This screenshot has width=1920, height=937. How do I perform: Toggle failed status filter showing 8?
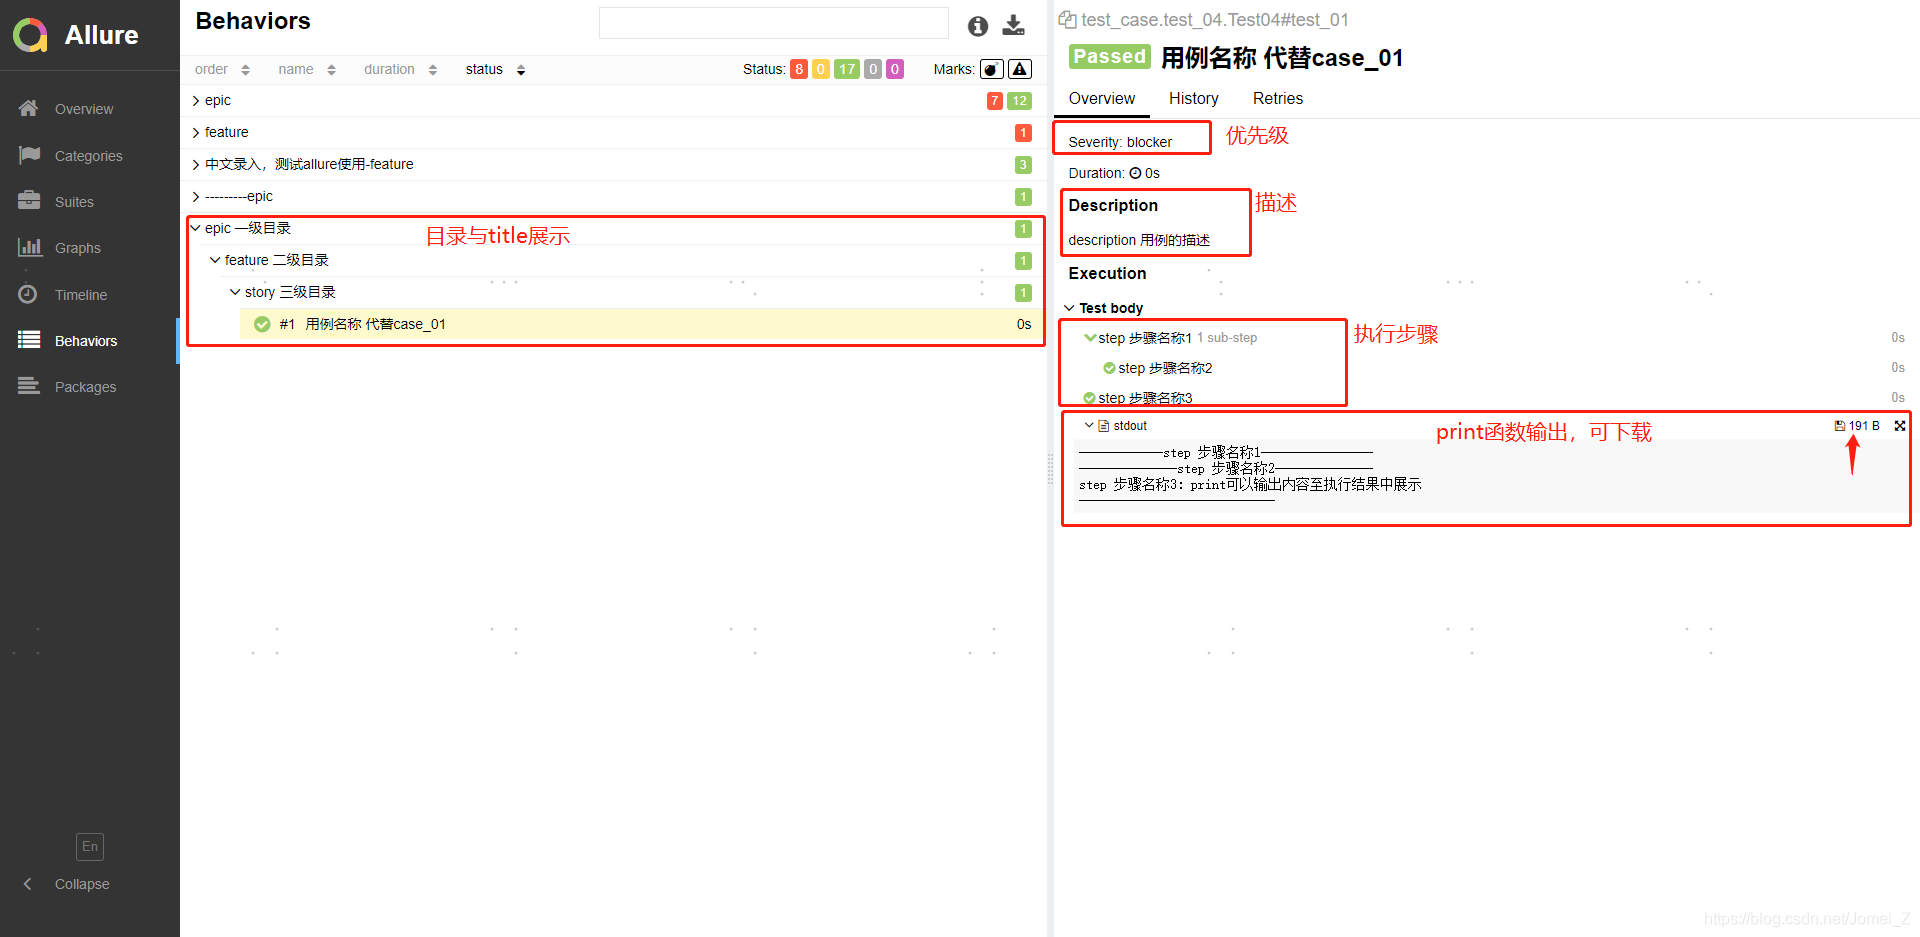coord(799,69)
